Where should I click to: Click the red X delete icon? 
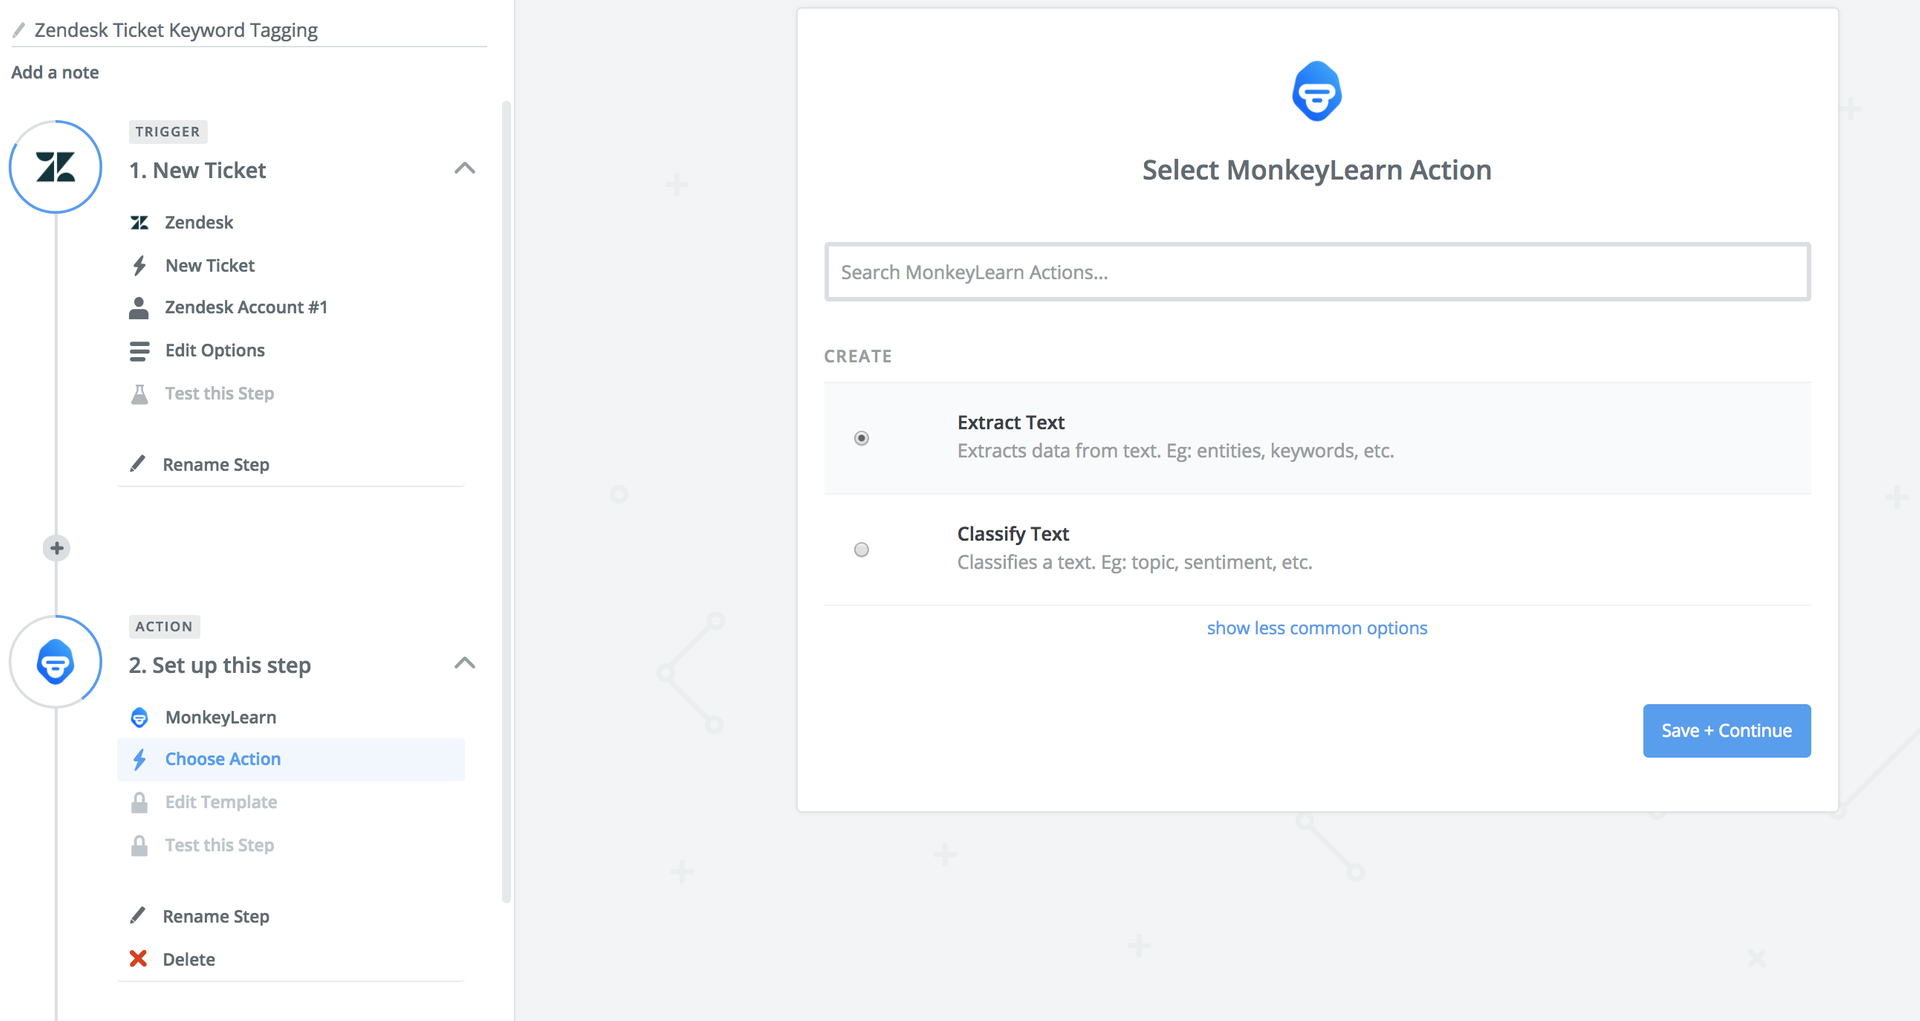click(x=138, y=959)
